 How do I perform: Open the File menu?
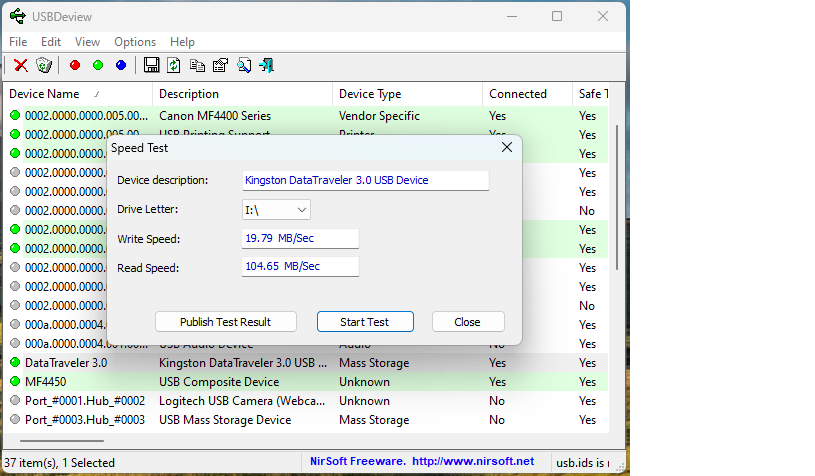(x=18, y=42)
